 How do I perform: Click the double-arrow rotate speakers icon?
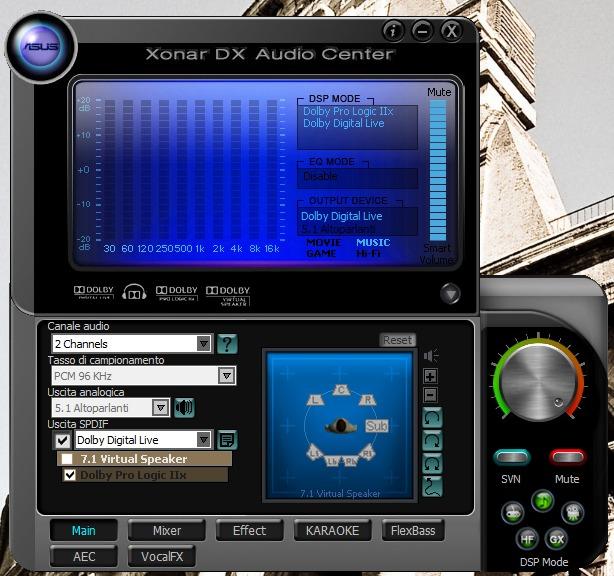coord(433,463)
